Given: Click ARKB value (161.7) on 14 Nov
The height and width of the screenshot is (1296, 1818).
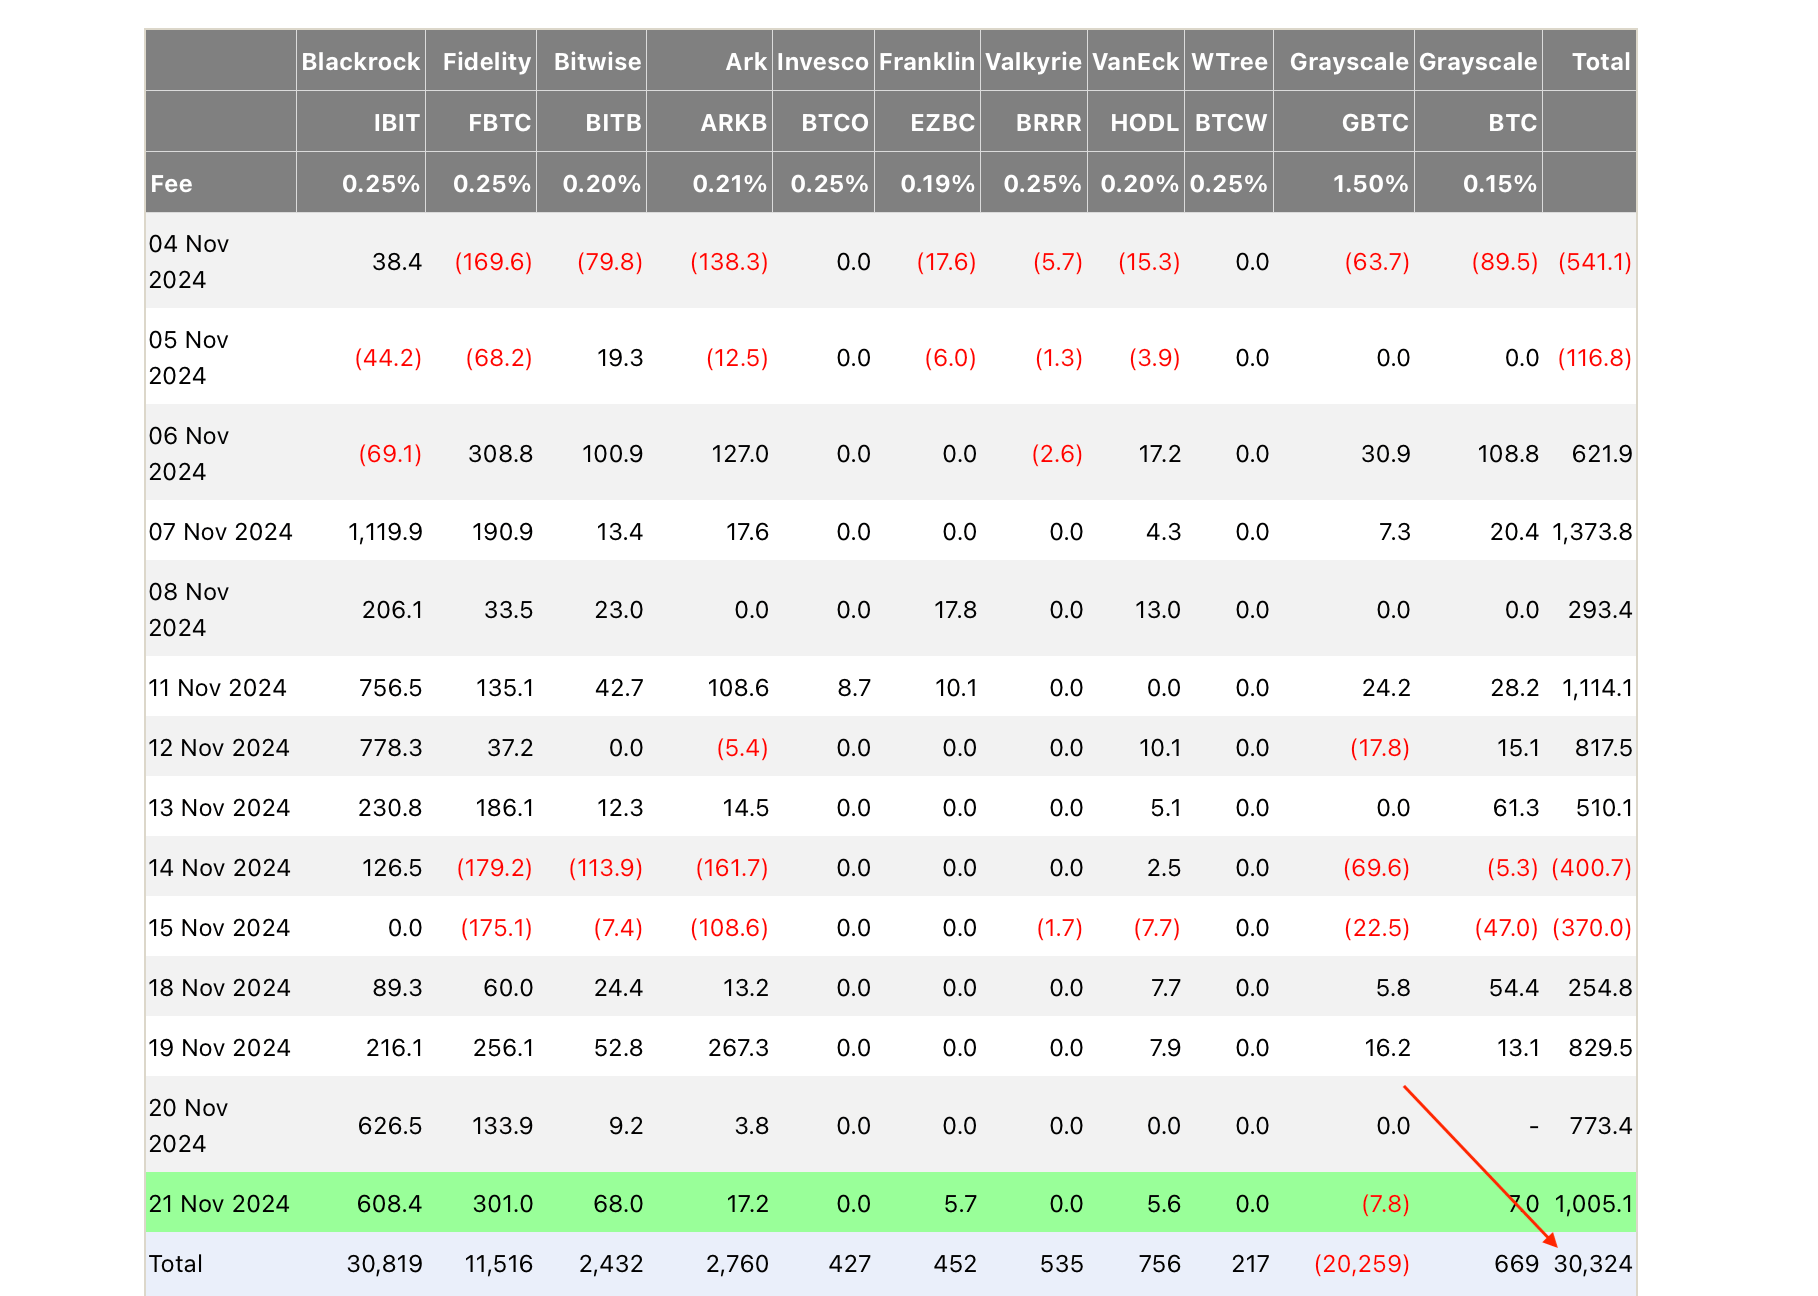Looking at the screenshot, I should click(732, 868).
